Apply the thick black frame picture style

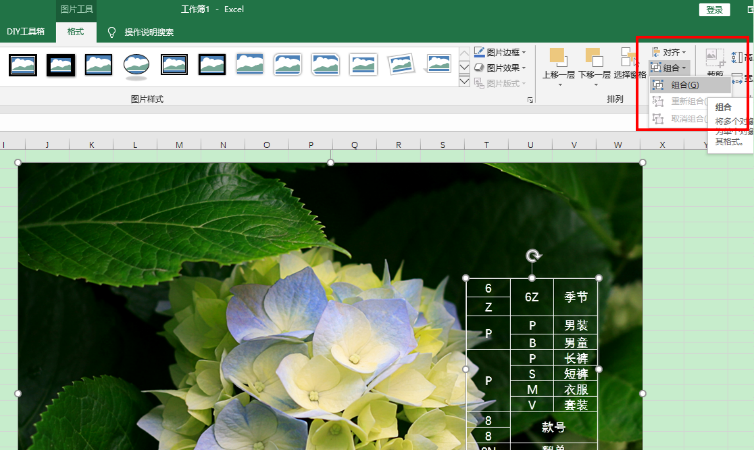[x=61, y=65]
